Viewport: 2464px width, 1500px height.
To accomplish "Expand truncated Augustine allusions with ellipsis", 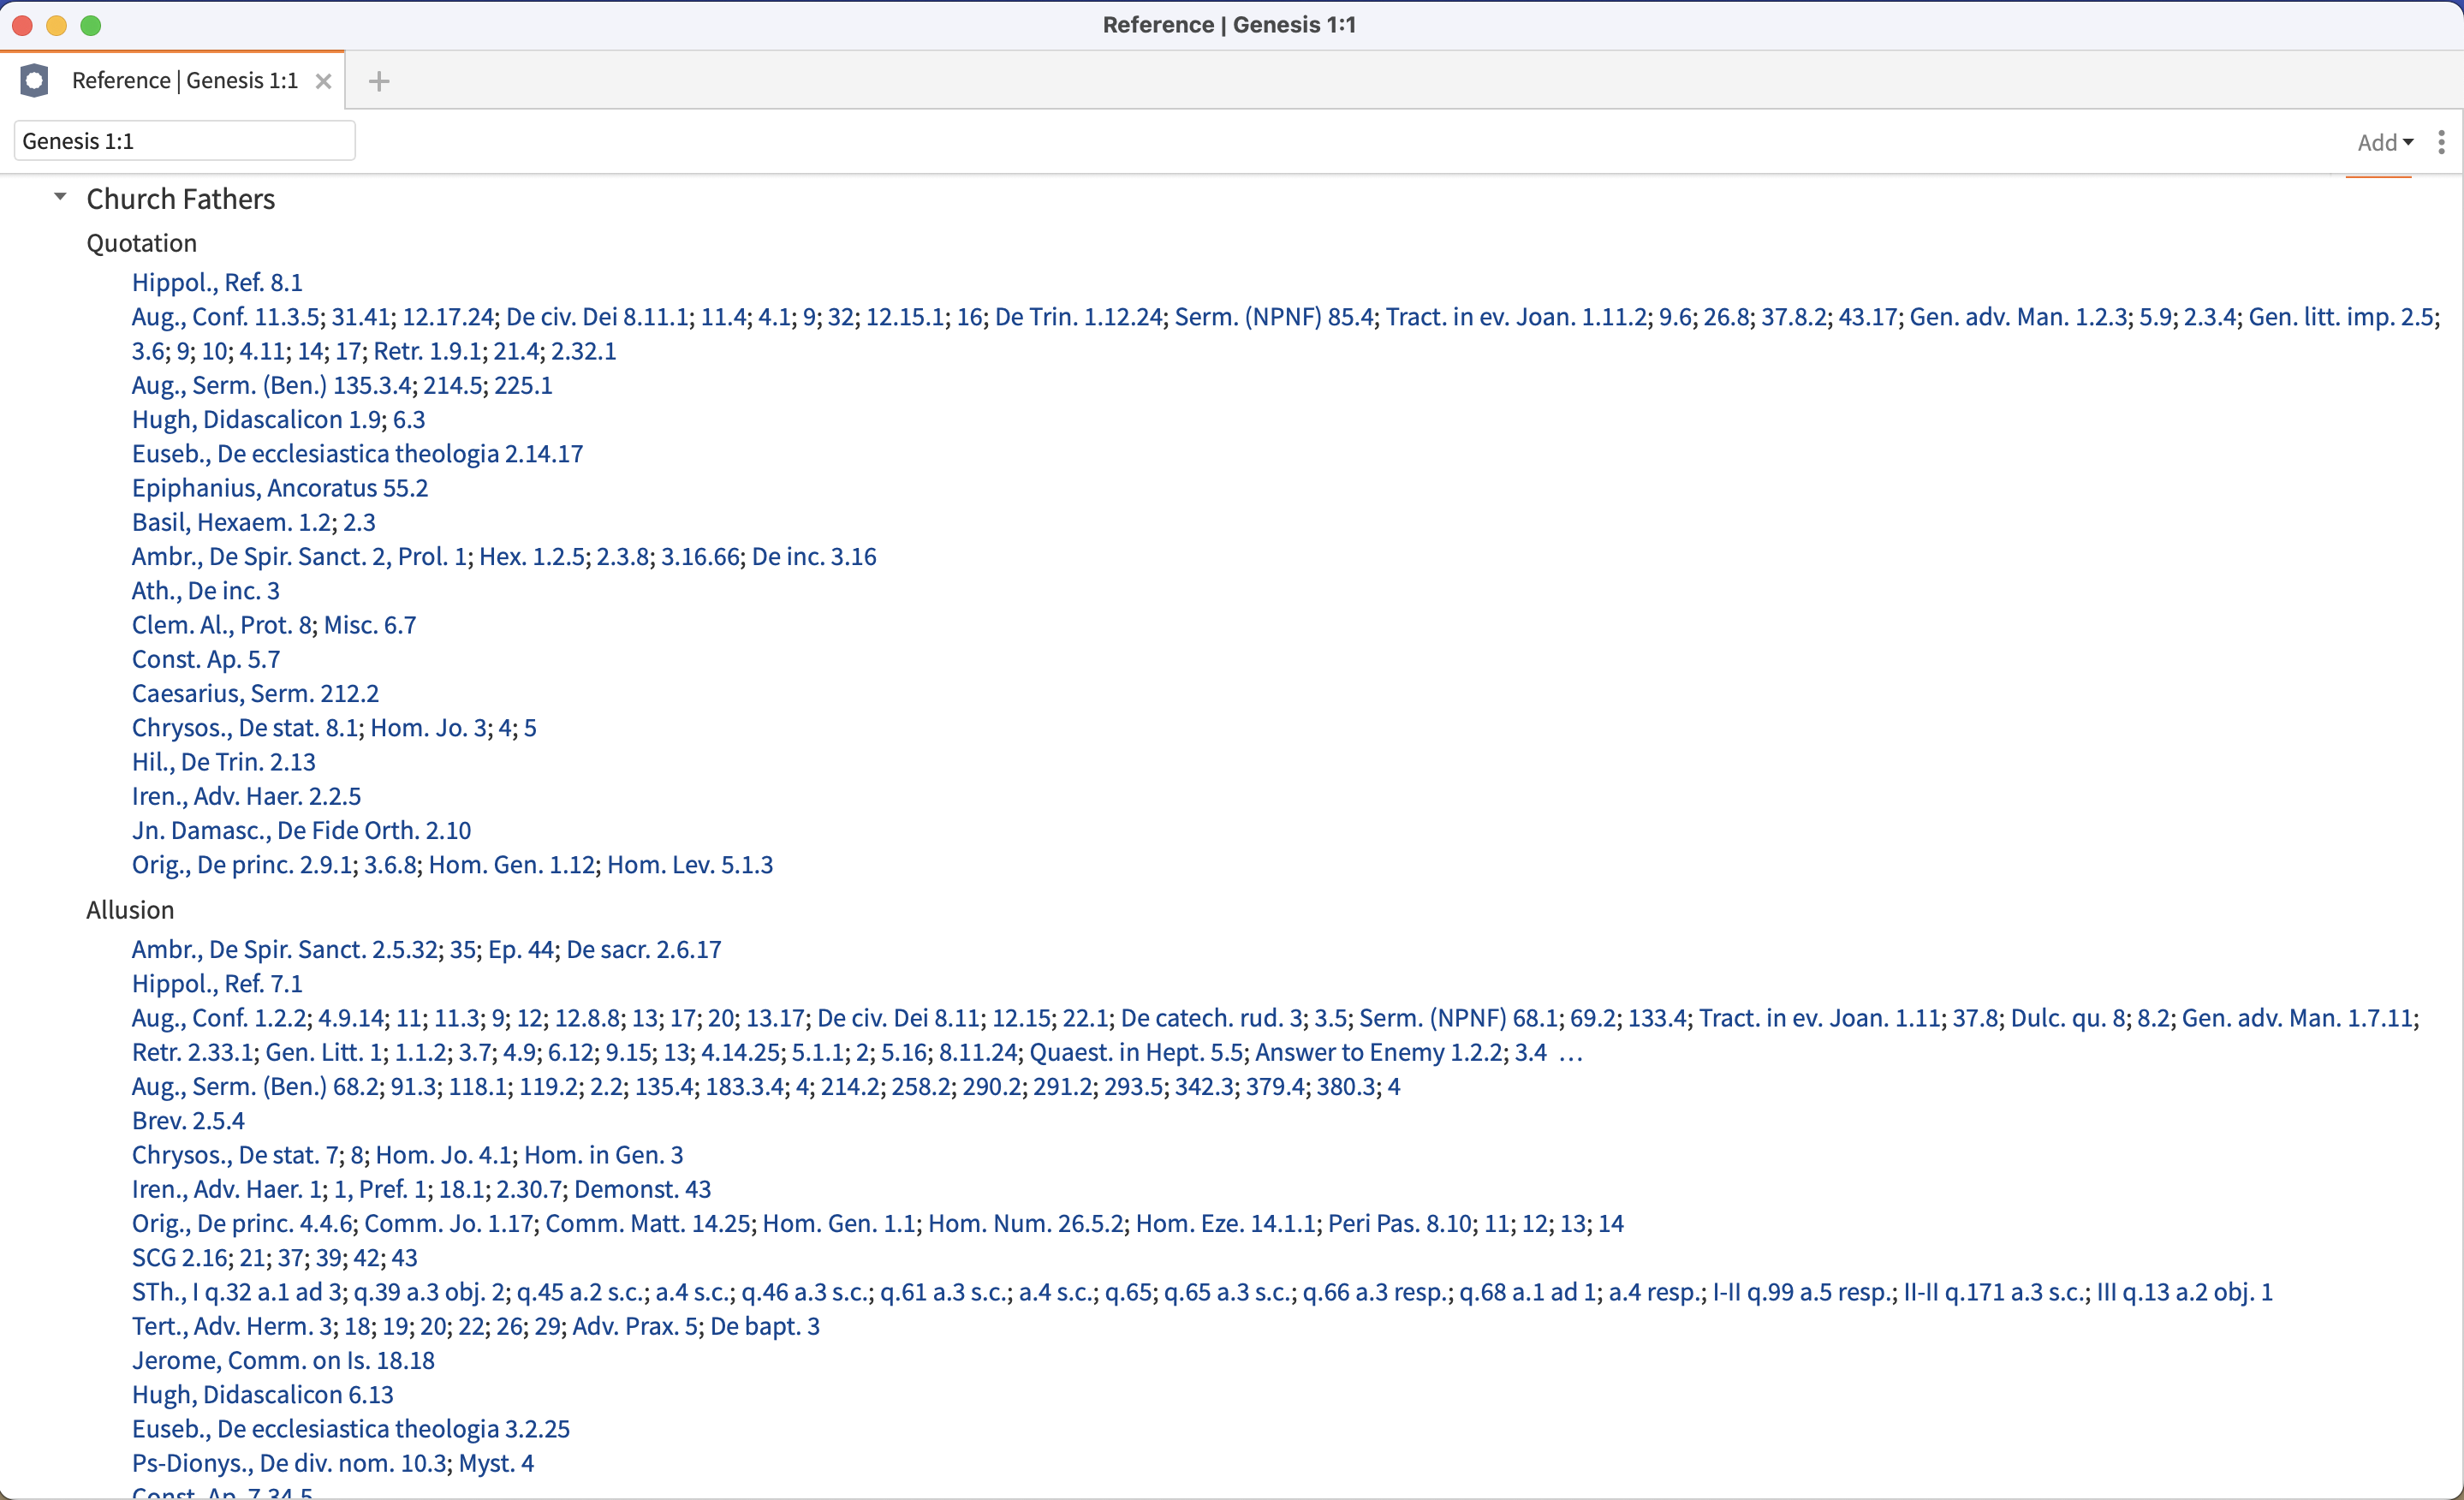I will tap(1570, 1052).
